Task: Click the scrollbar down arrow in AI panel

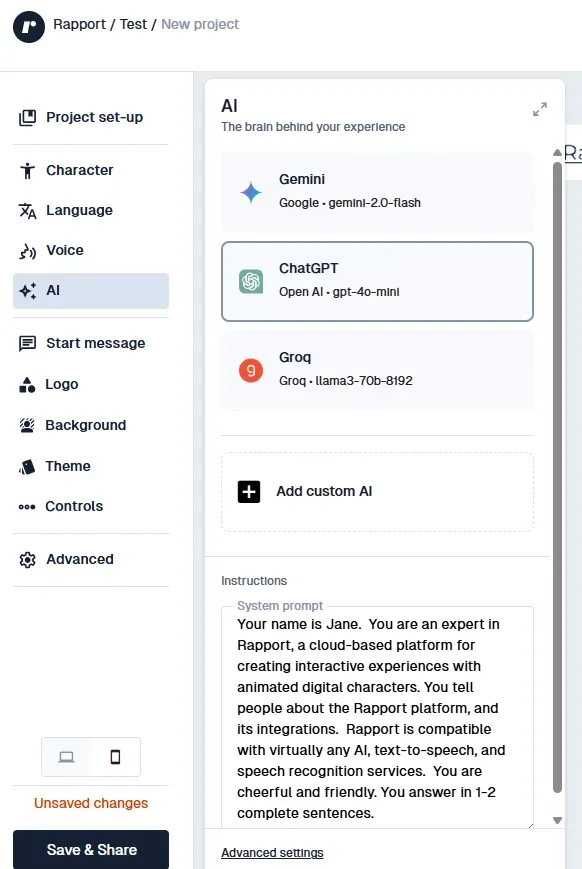Action: pyautogui.click(x=558, y=820)
